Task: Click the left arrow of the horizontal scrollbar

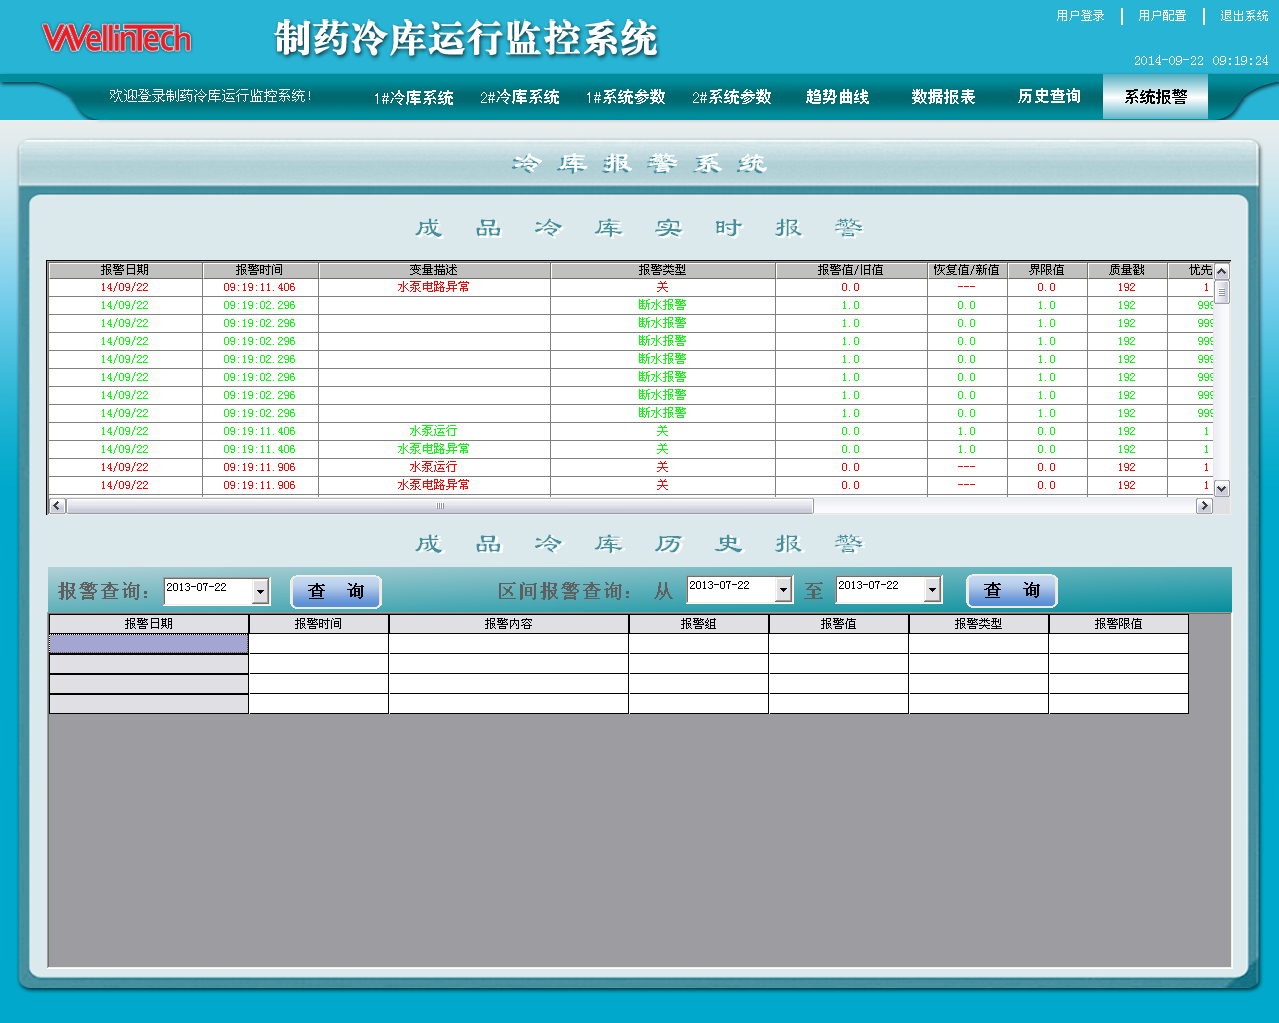Action: point(56,505)
